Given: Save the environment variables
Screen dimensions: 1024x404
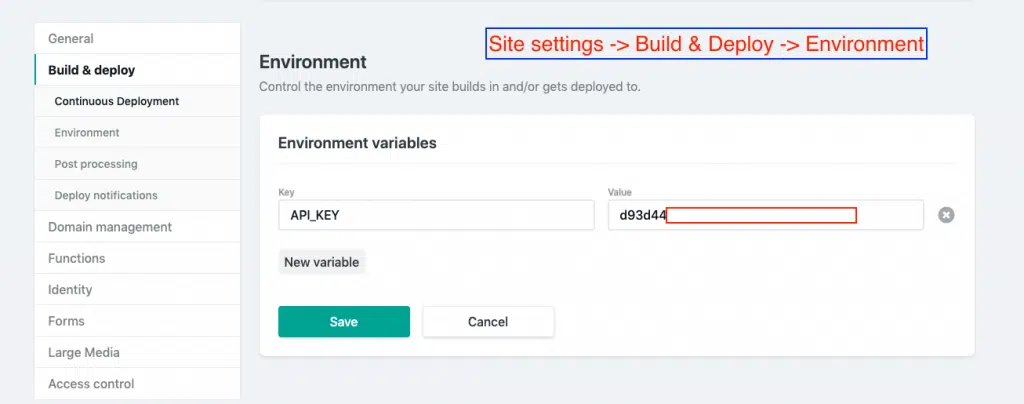Looking at the screenshot, I should (343, 321).
